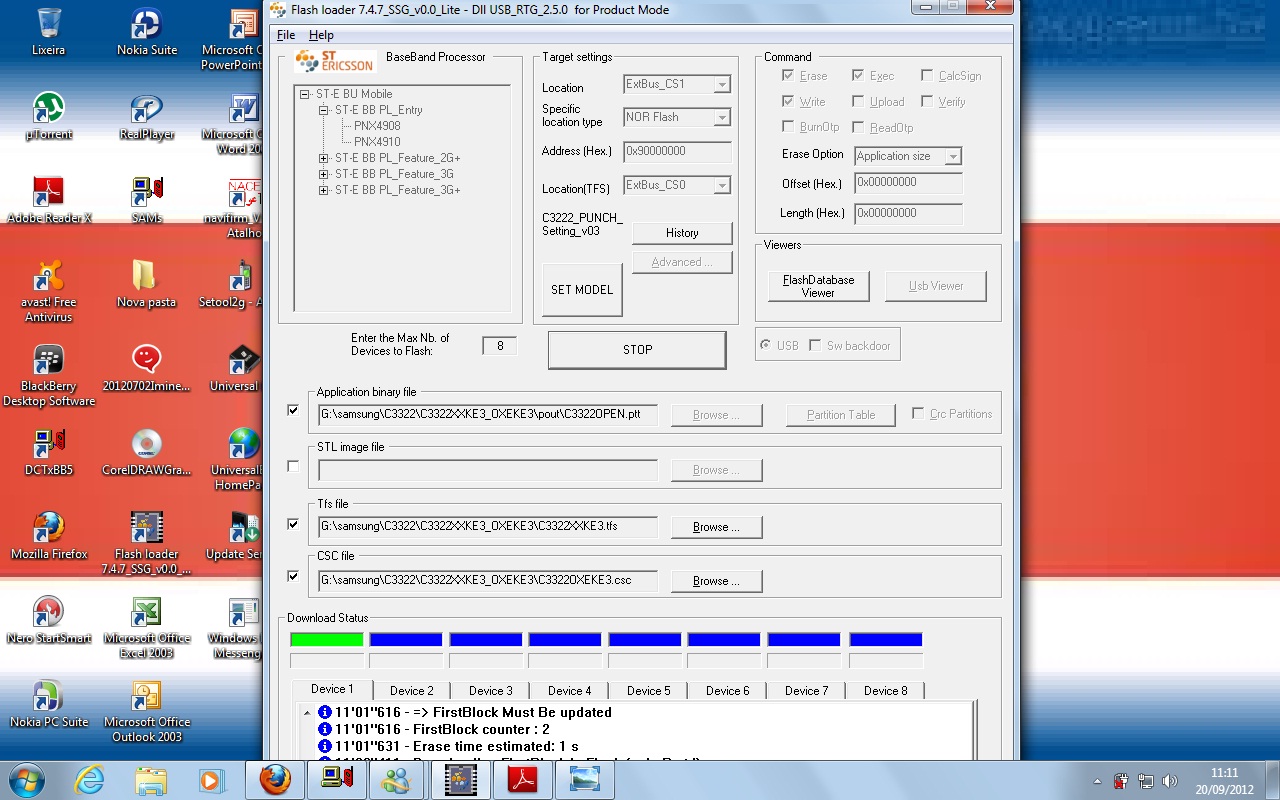Expand ST-E BB PL_Feature_3G node
The image size is (1280, 800).
coord(324,174)
